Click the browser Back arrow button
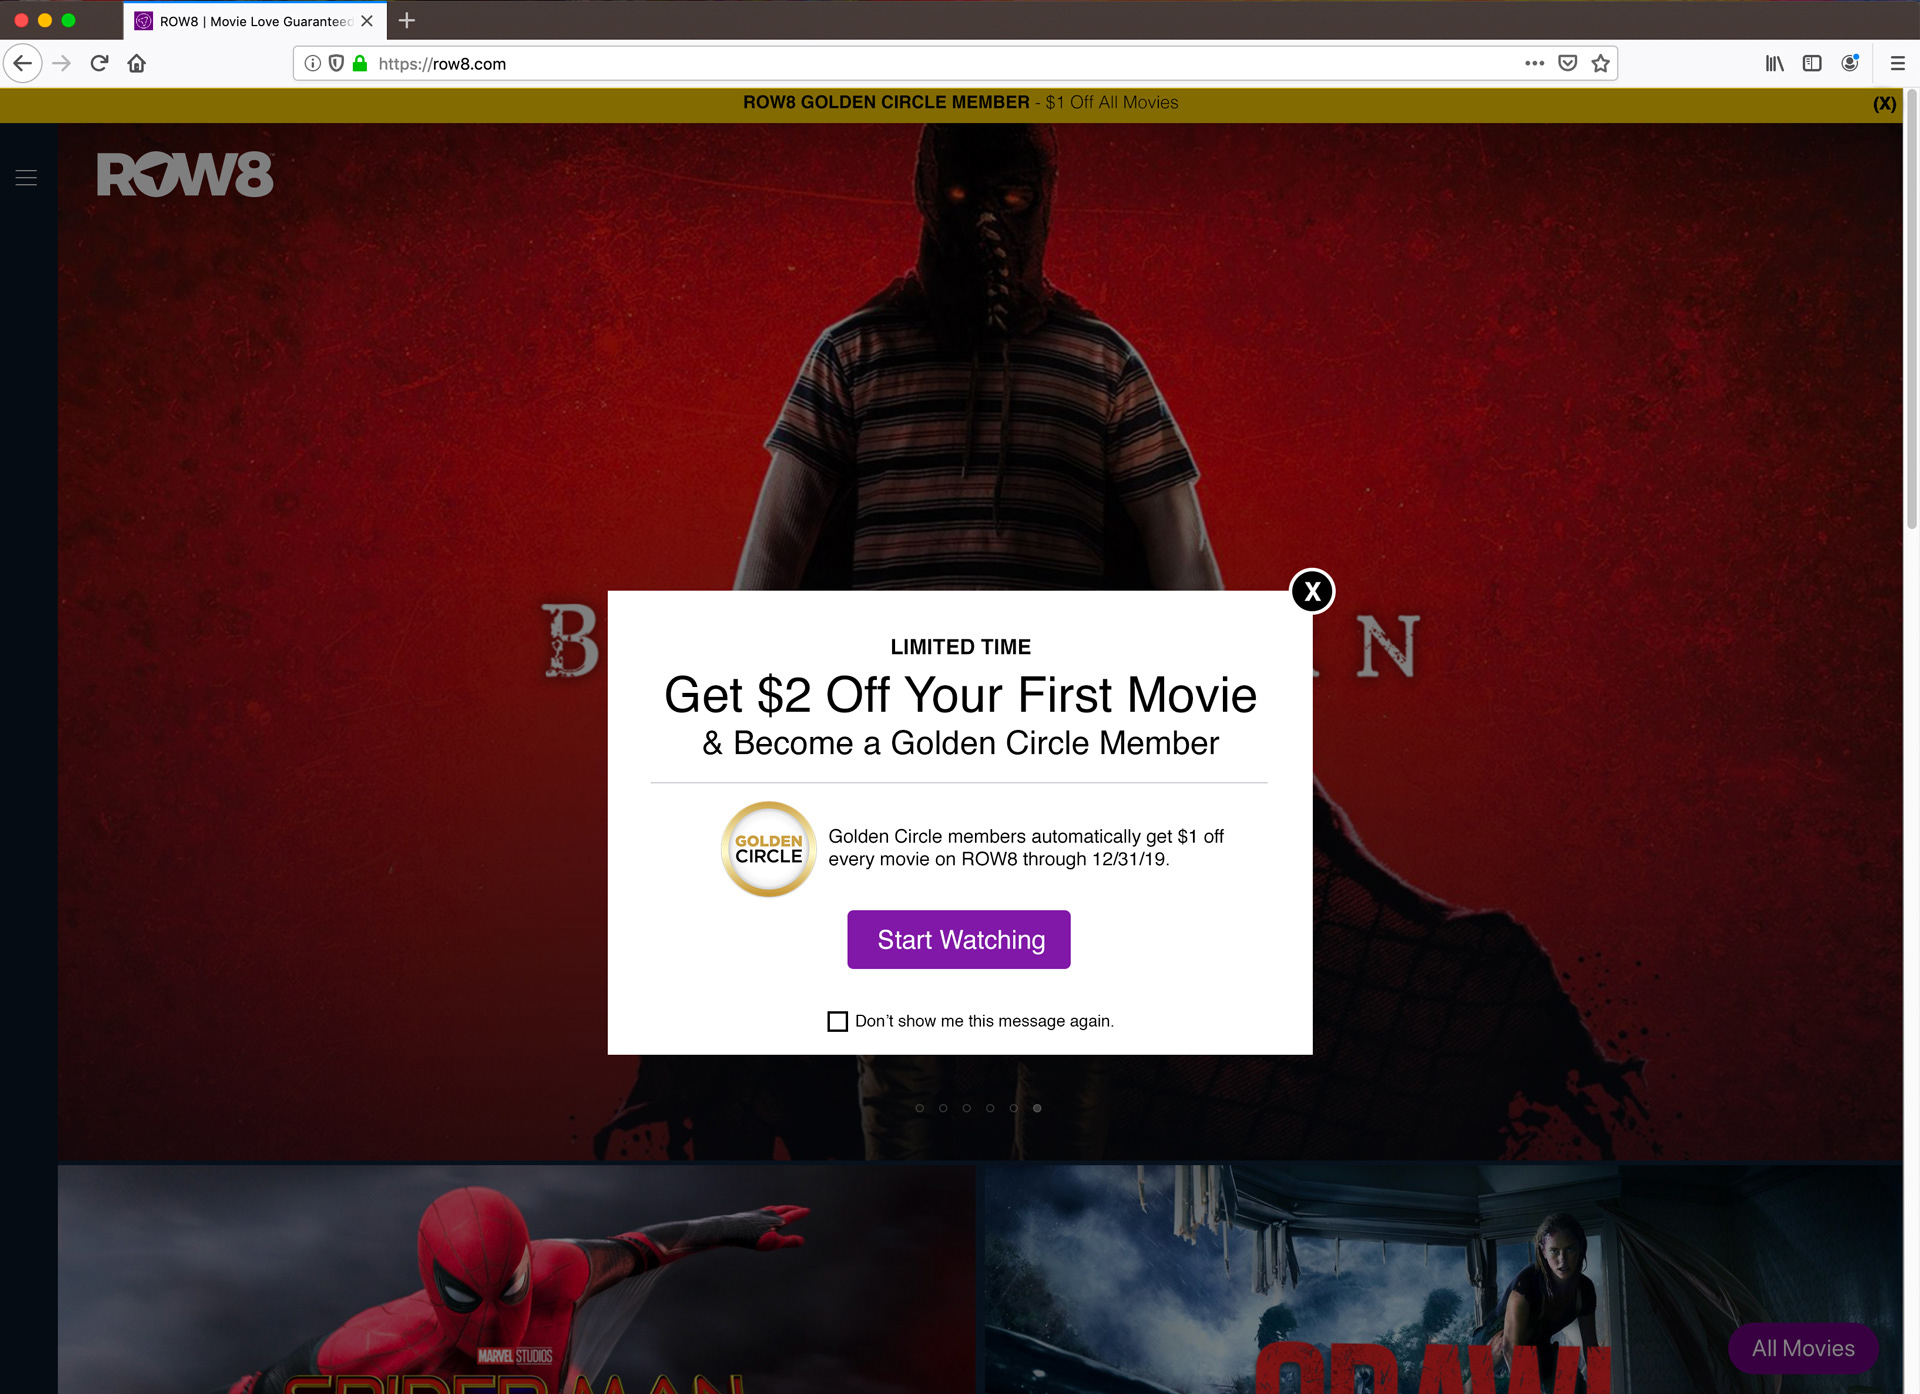This screenshot has width=1920, height=1394. (23, 63)
